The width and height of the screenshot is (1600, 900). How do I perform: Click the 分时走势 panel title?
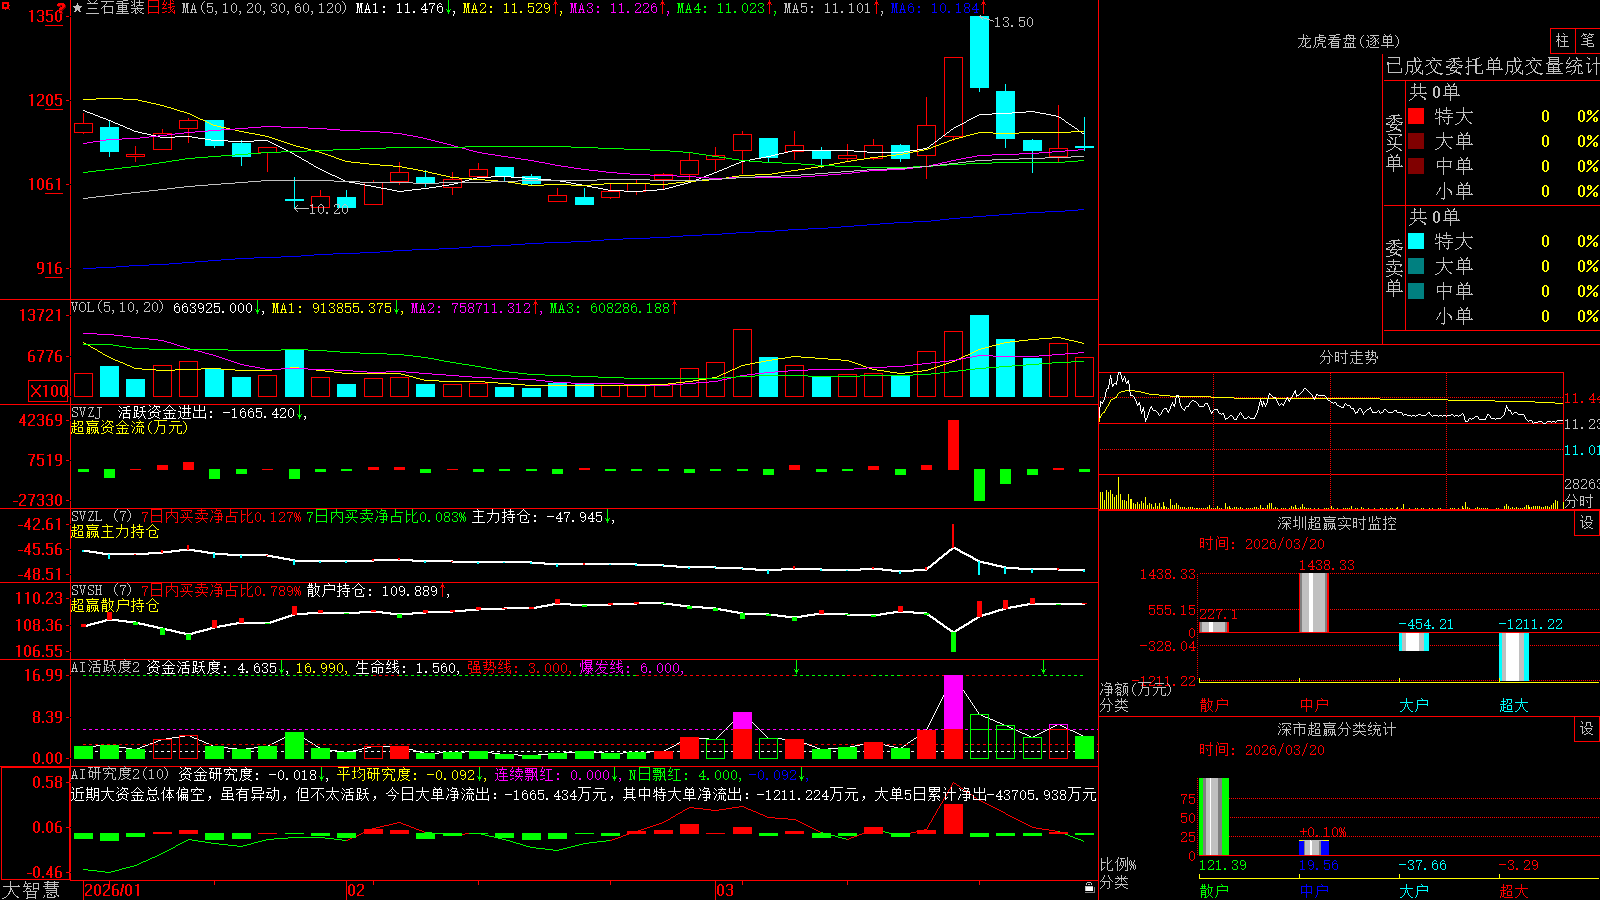click(1348, 357)
